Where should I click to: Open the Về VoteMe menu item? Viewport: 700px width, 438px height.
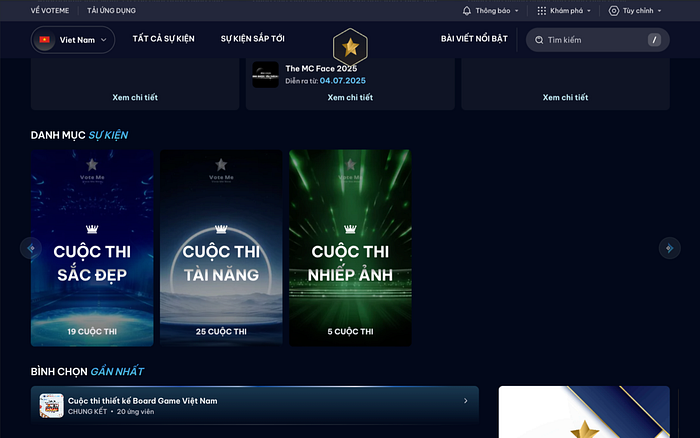point(50,11)
